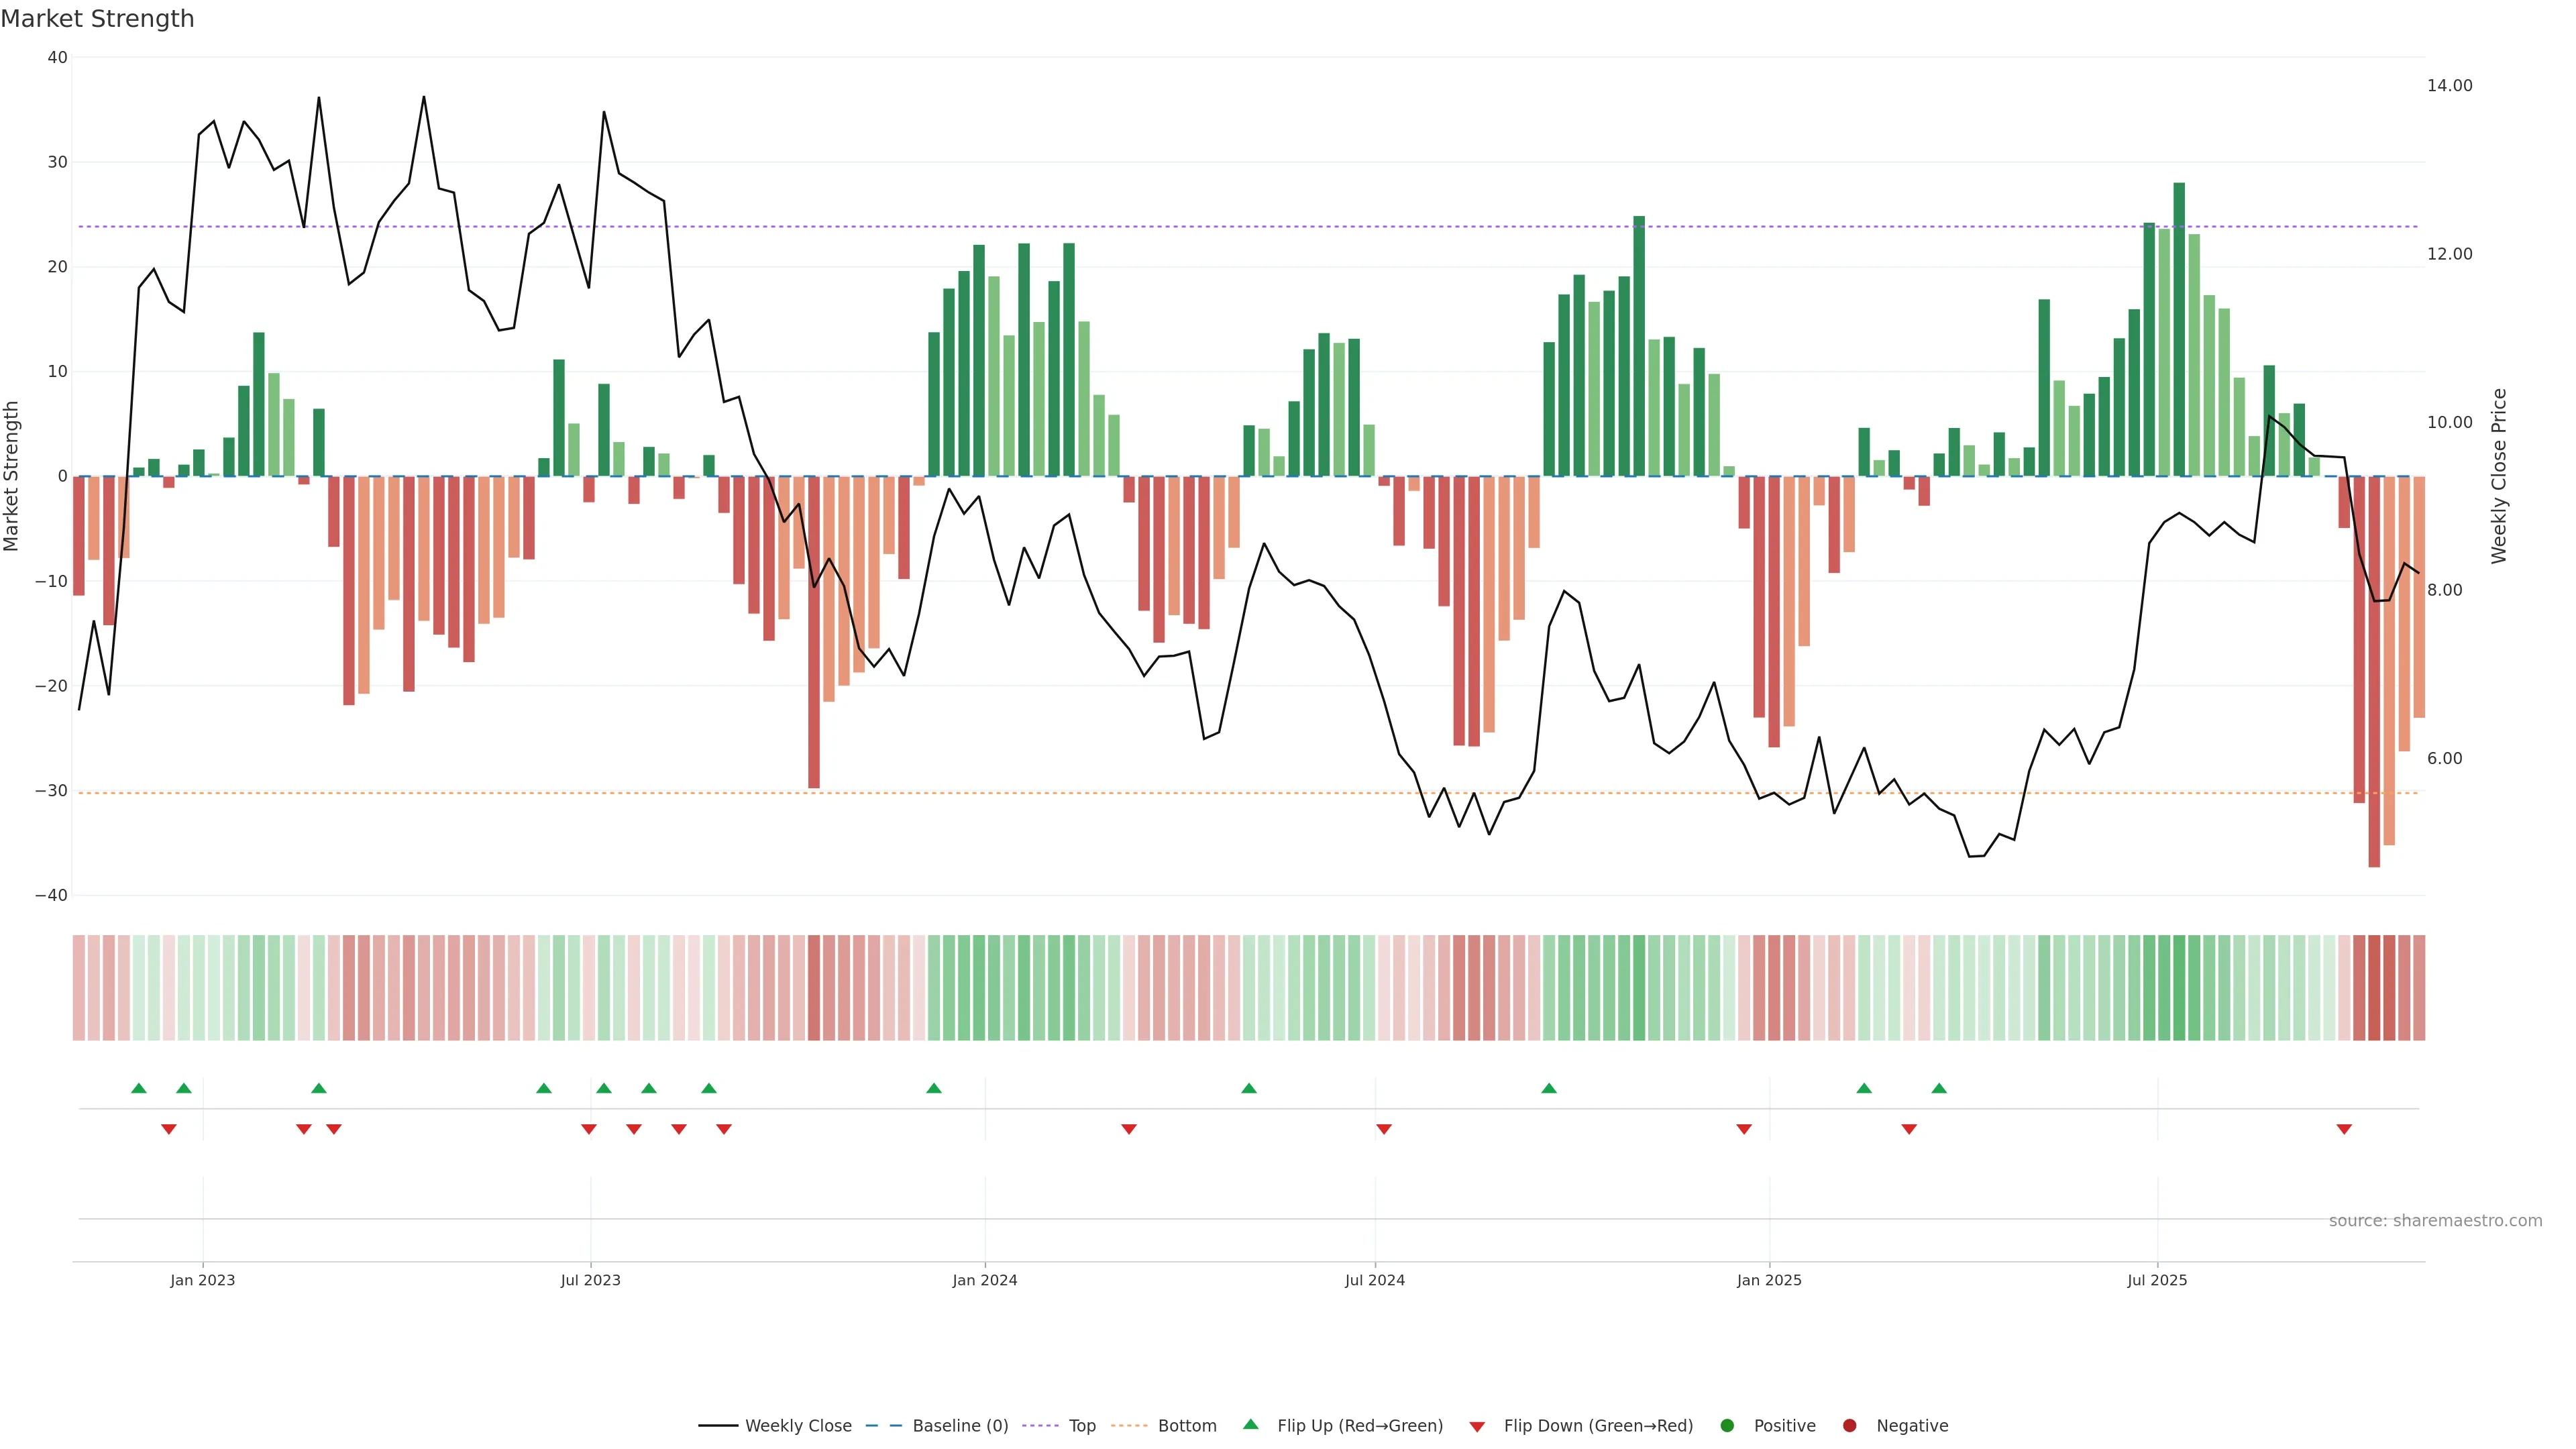This screenshot has width=2576, height=1449.
Task: Click the green Positive circle legend icon
Action: 1727,1426
